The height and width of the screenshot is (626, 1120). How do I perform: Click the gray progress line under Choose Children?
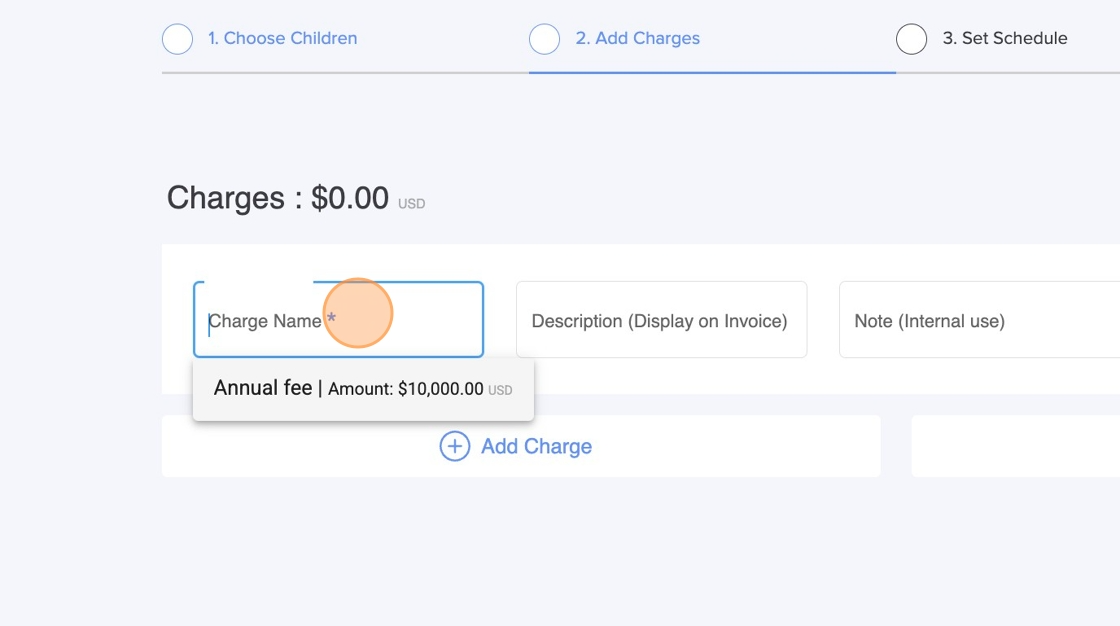pos(345,72)
